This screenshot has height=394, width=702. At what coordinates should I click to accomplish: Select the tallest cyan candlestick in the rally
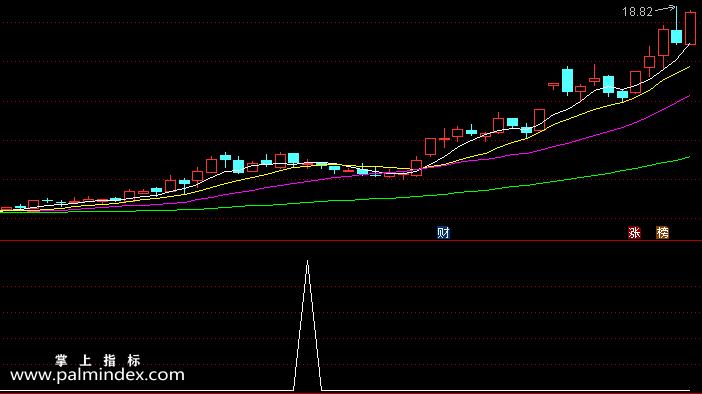tap(567, 81)
